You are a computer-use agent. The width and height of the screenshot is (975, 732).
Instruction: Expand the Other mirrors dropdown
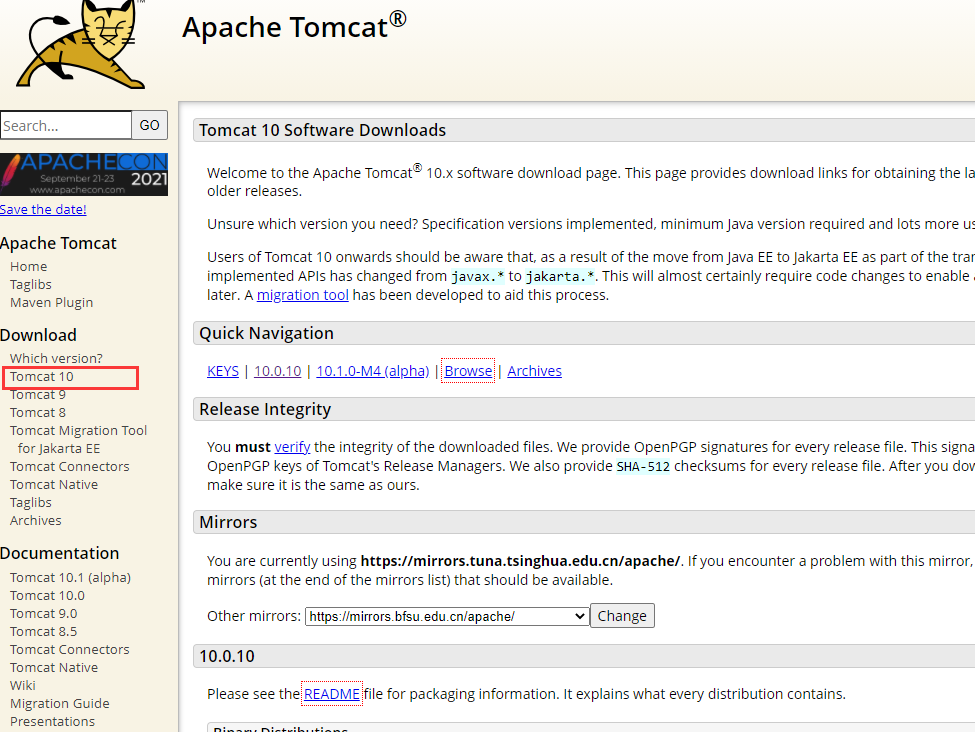[447, 616]
